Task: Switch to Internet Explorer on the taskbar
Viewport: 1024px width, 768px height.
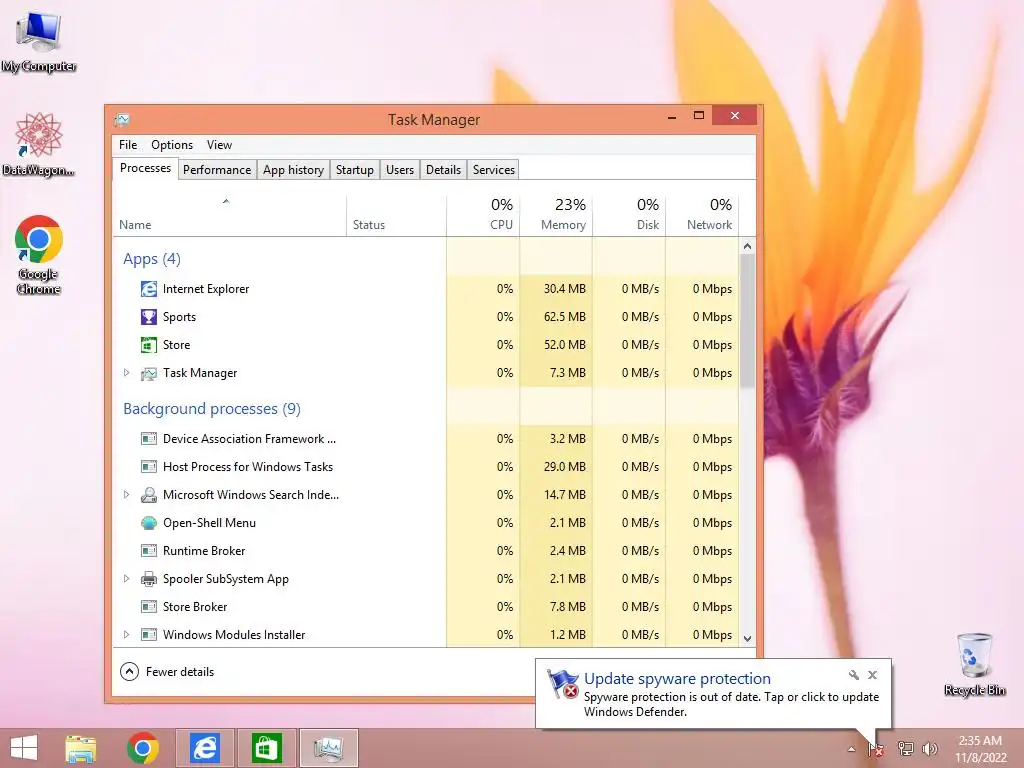Action: pos(204,748)
